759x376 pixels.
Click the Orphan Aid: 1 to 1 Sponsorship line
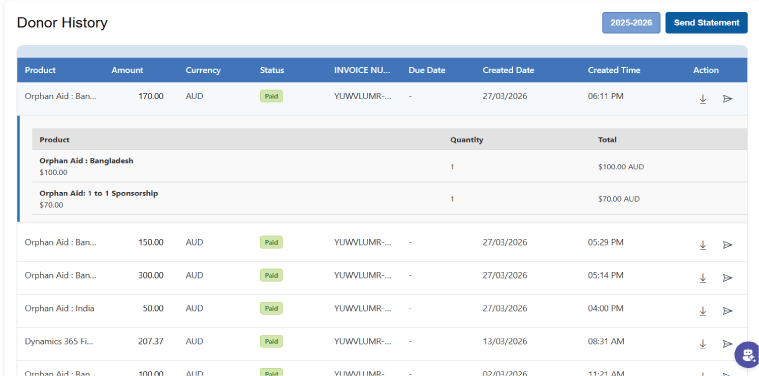[x=99, y=193]
